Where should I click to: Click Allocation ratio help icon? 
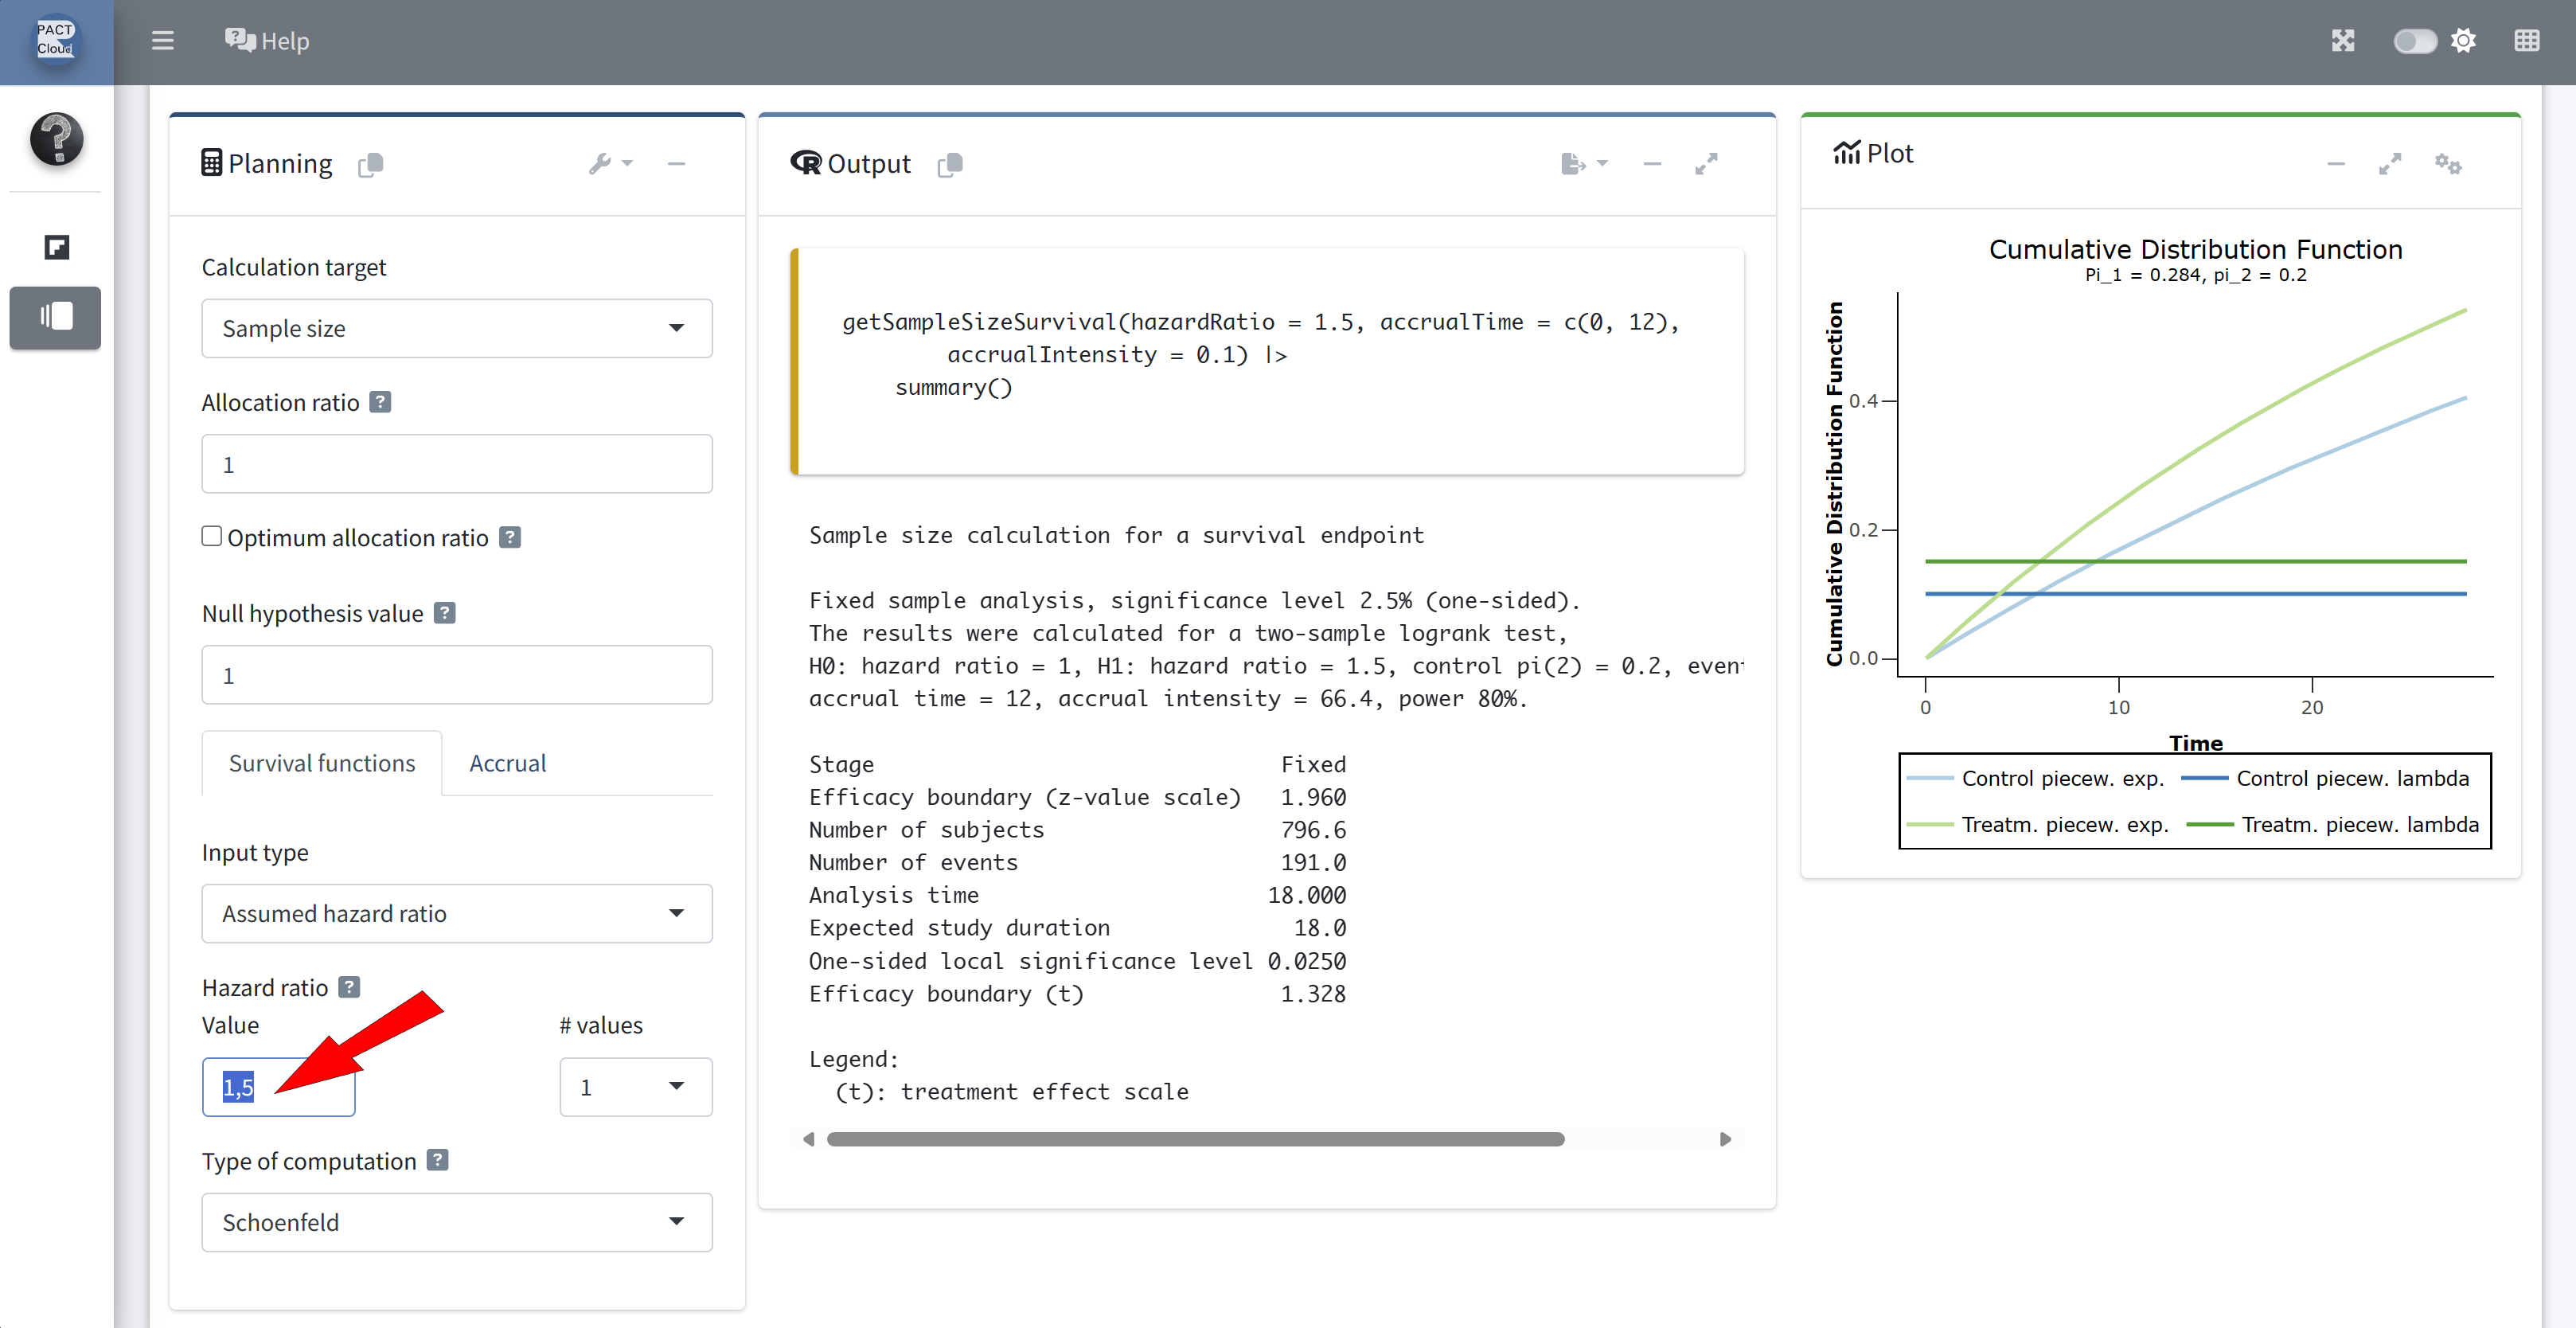[380, 402]
